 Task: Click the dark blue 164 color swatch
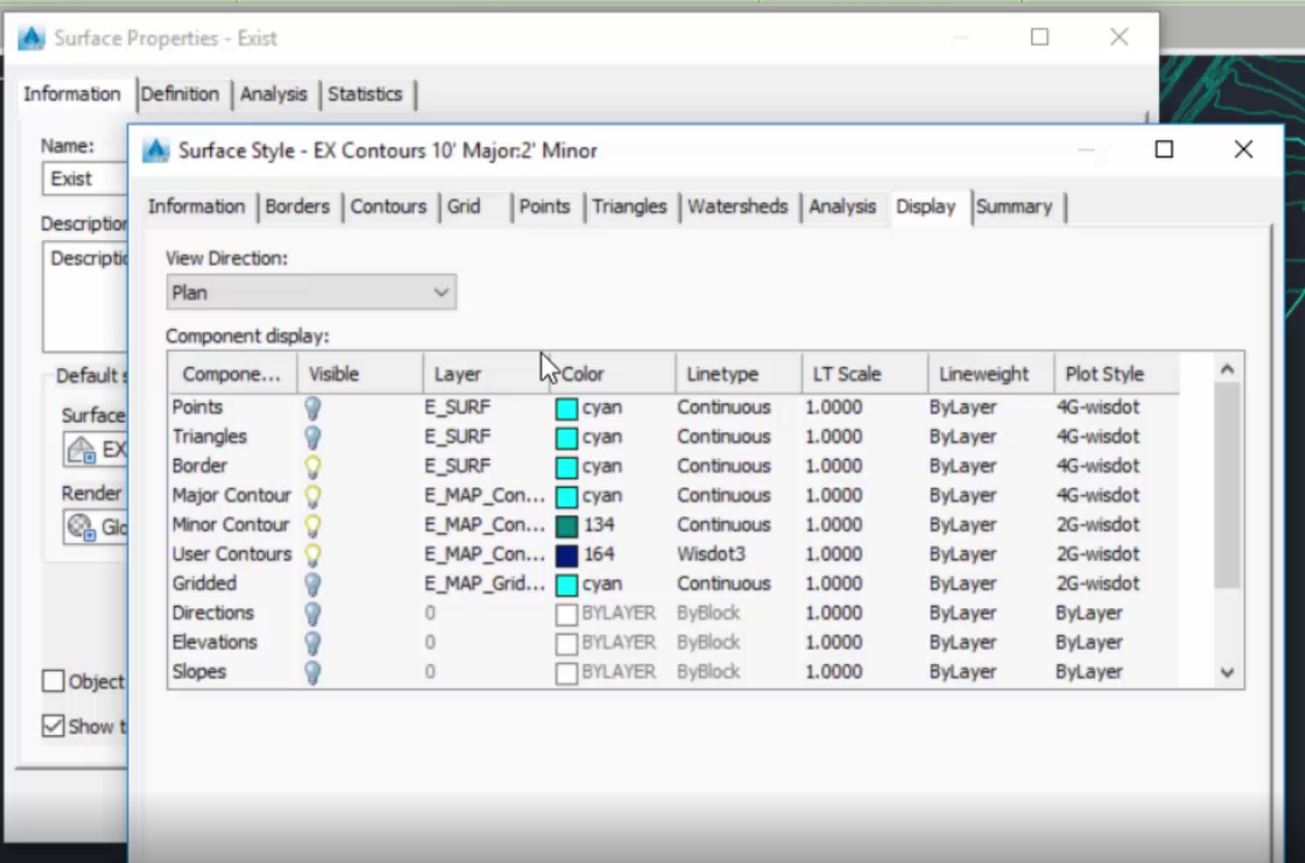pos(567,555)
